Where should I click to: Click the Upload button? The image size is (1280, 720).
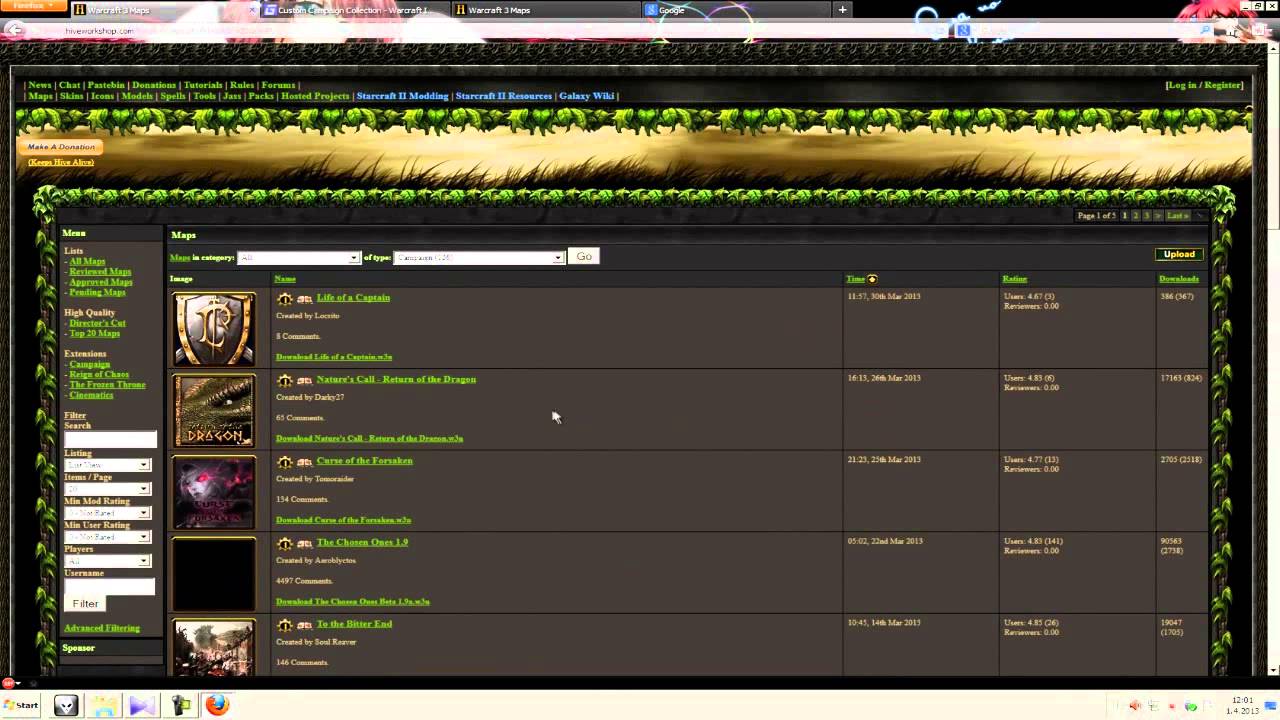[x=1179, y=254]
